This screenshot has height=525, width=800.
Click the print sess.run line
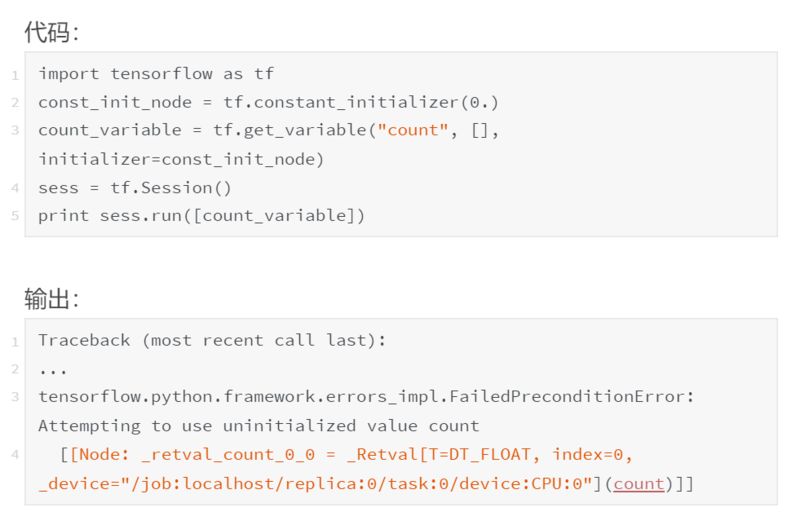202,216
